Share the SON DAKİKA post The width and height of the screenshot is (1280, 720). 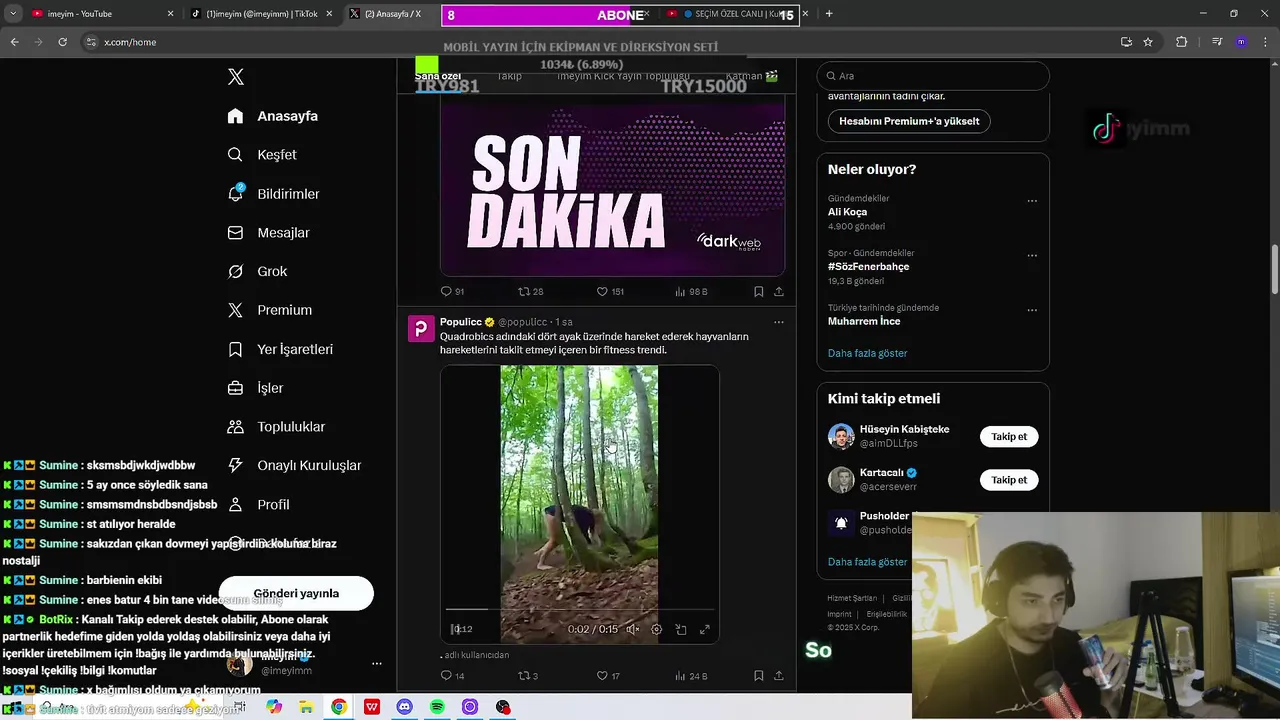point(779,292)
